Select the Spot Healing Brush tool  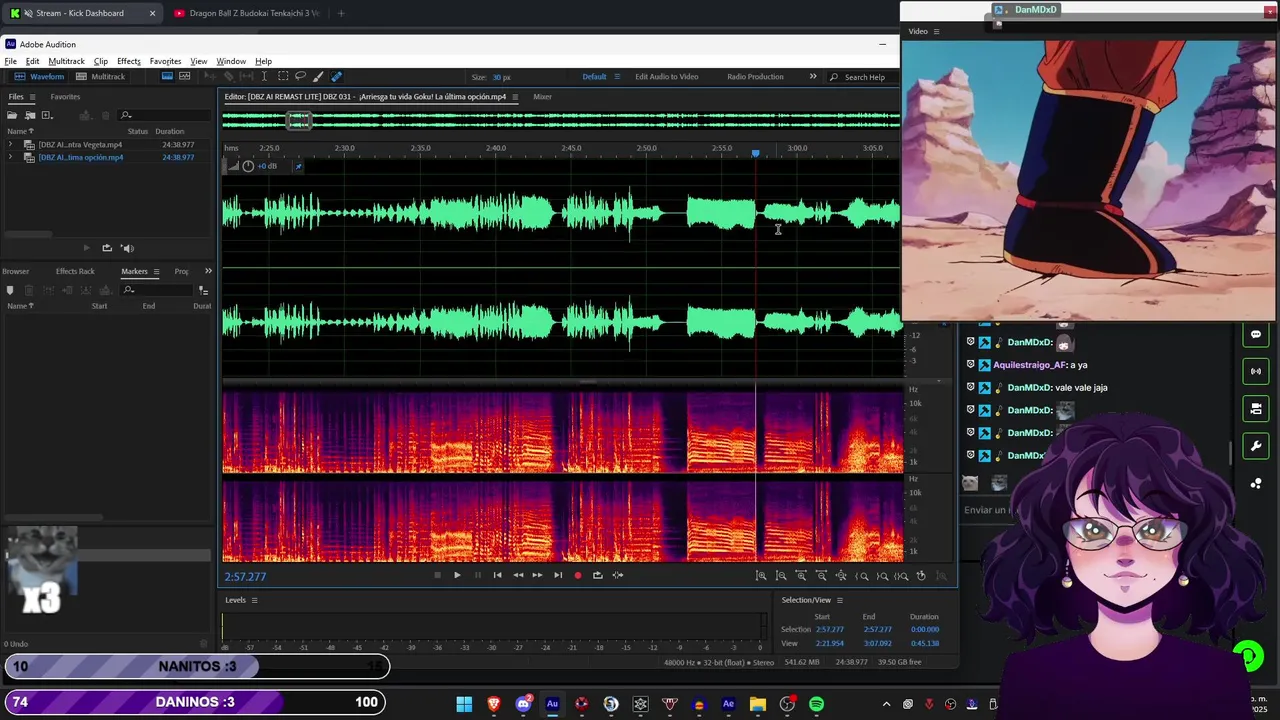pyautogui.click(x=336, y=77)
